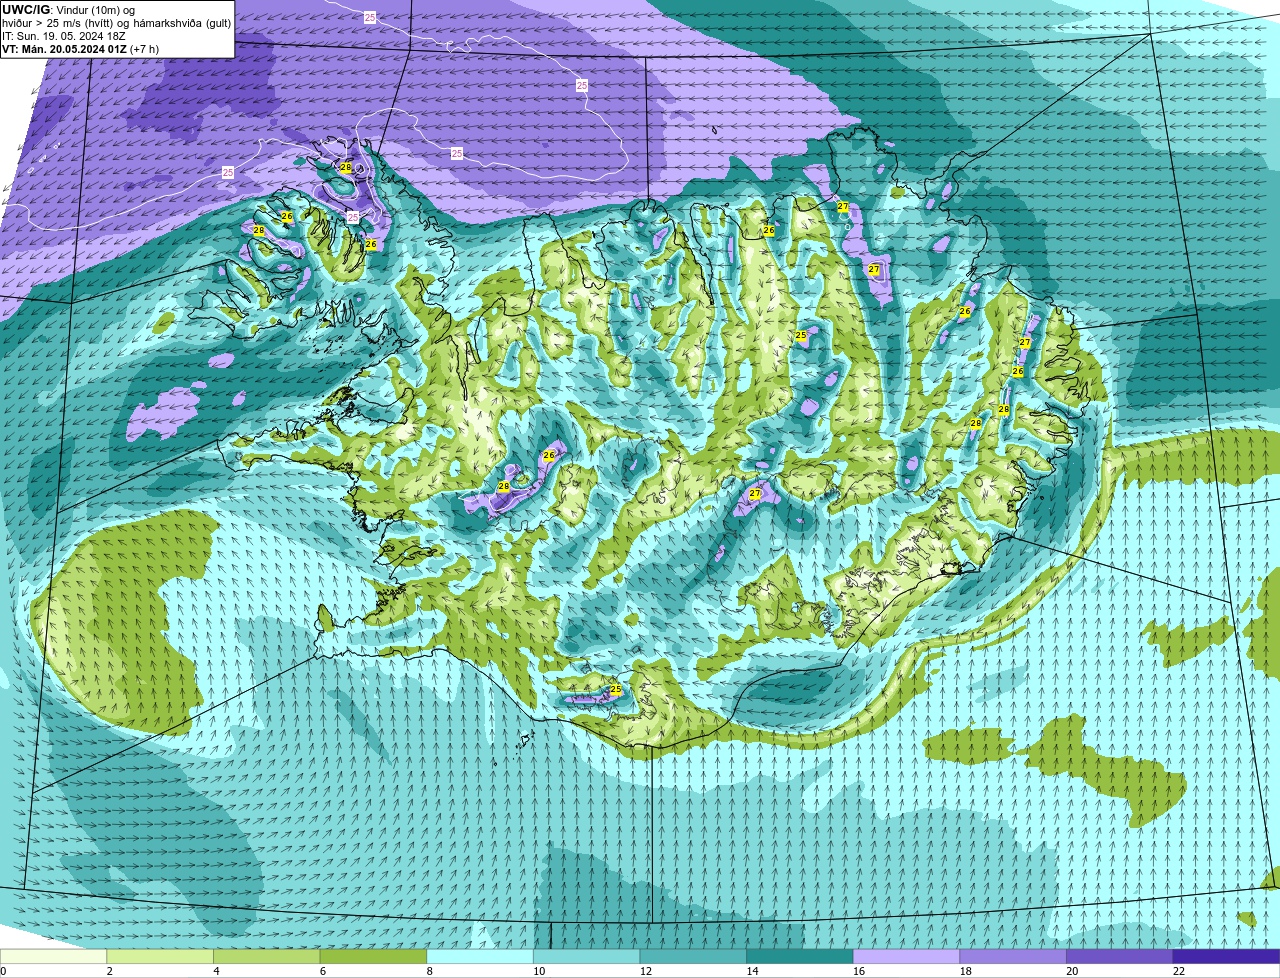This screenshot has width=1280, height=978.
Task: Click the 12–14 m/s teal legend swatch
Action: pos(693,957)
